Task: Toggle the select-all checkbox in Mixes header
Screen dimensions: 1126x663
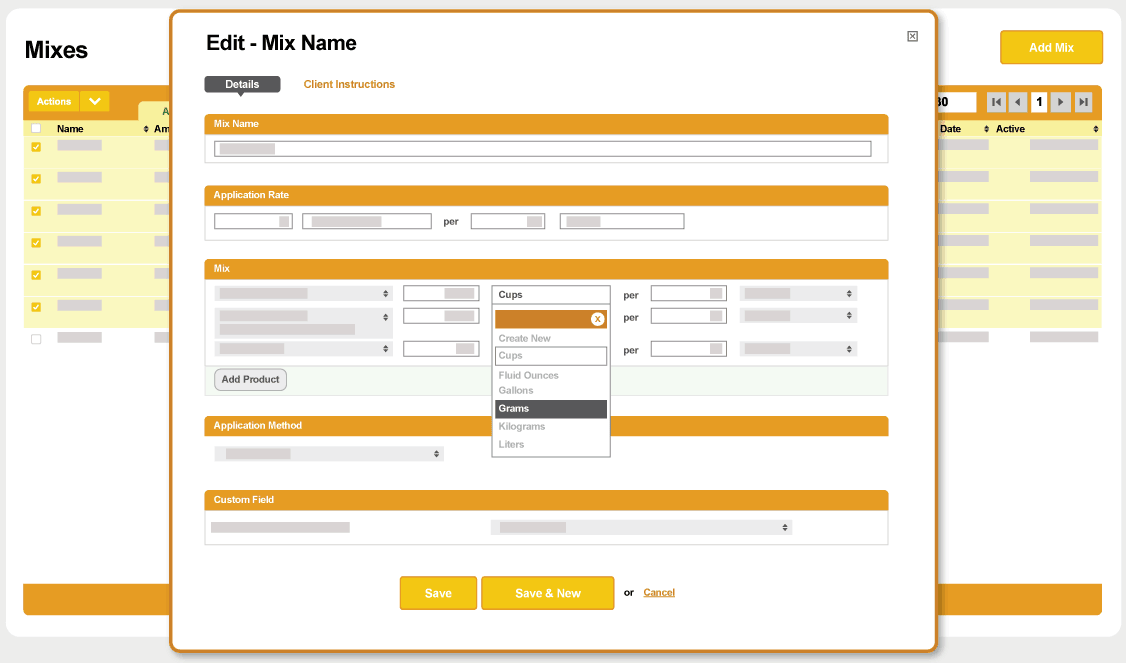Action: click(36, 129)
